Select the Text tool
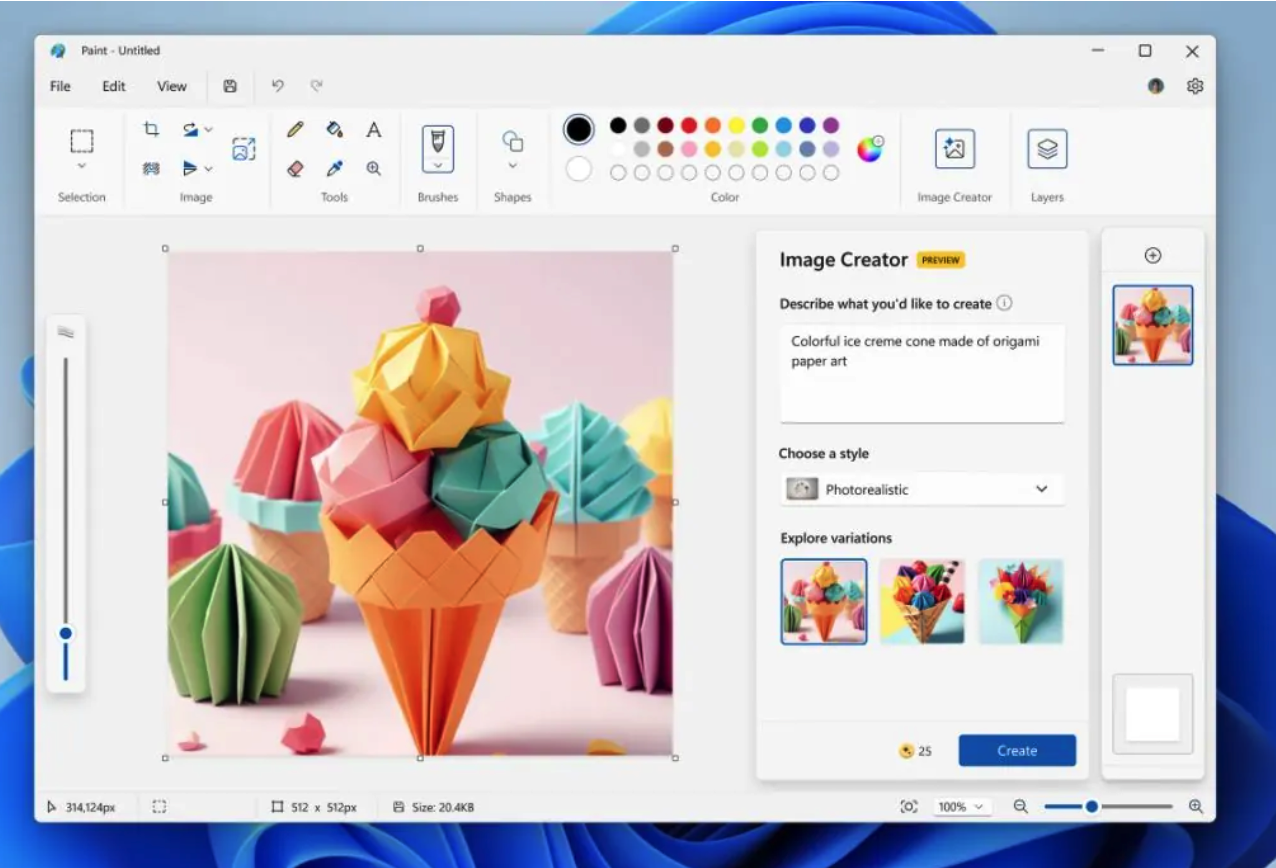Viewport: 1276px width, 868px height. click(374, 129)
